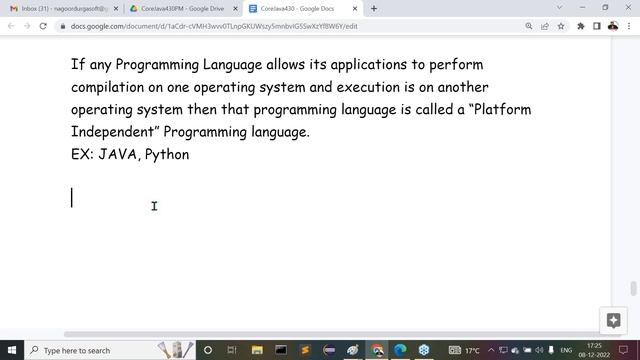Open the Extensions puzzle icon
Image resolution: width=640 pixels, height=360 pixels.
coord(580,26)
